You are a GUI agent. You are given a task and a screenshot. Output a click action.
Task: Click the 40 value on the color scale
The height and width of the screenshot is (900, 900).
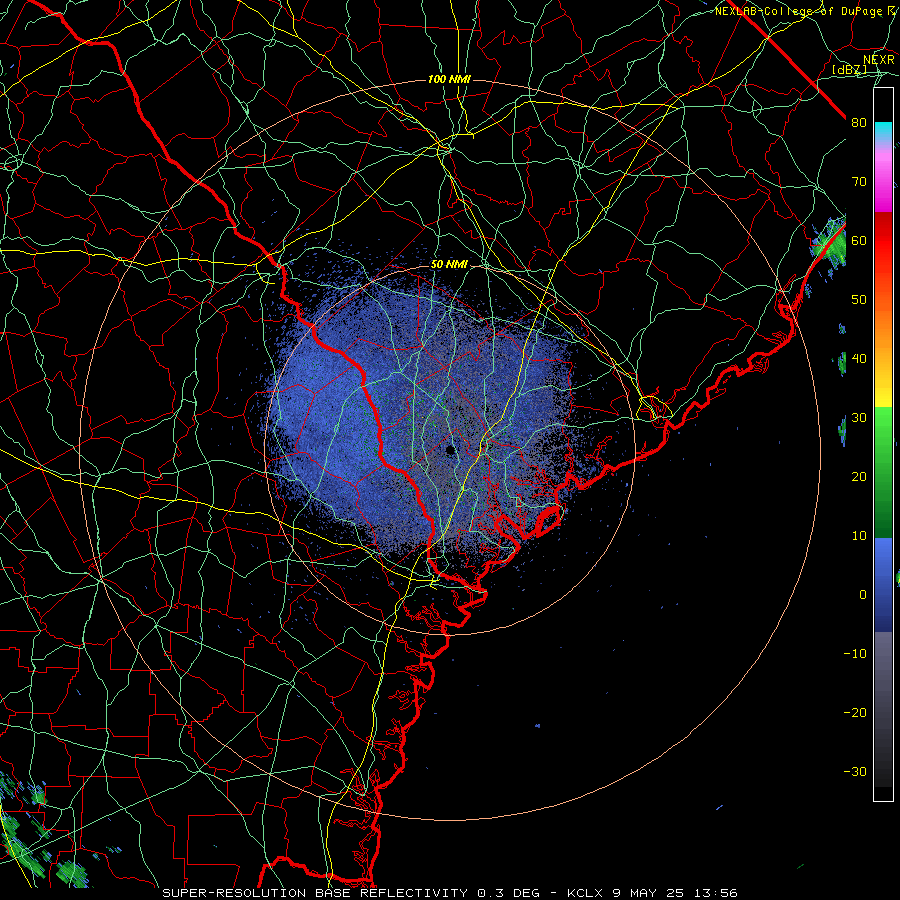point(859,359)
